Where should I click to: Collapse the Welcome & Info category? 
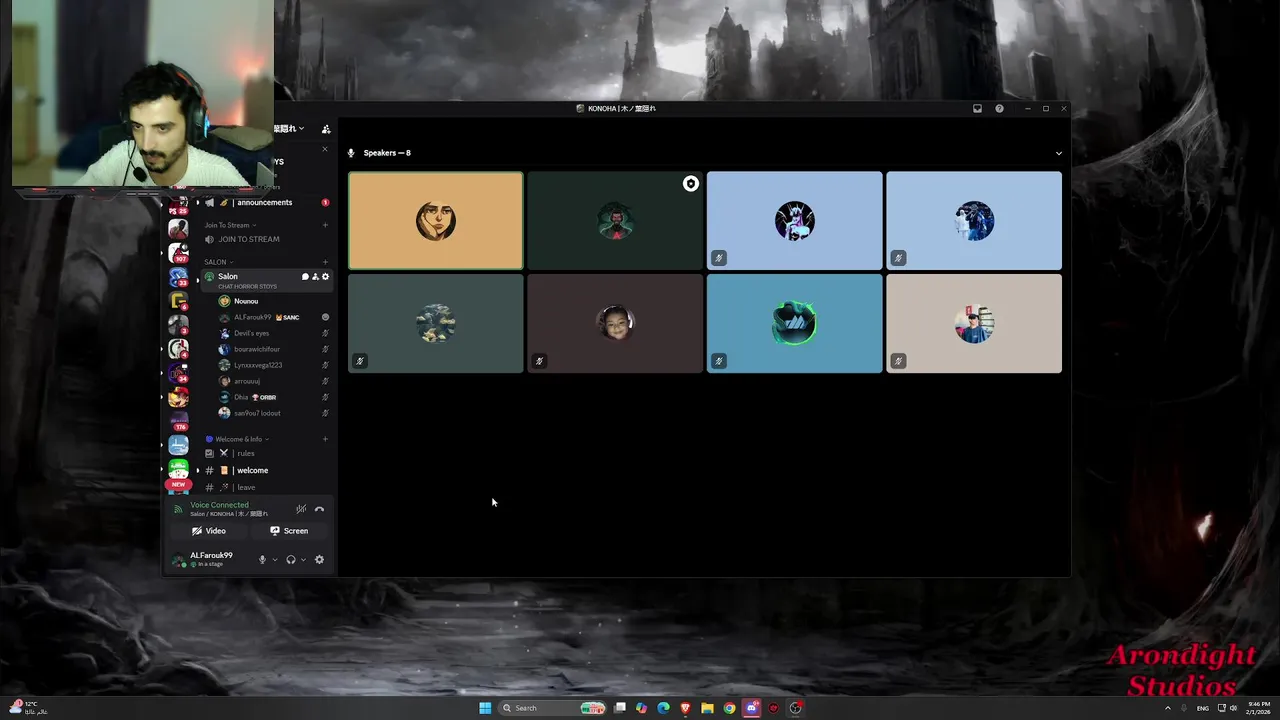tap(238, 439)
